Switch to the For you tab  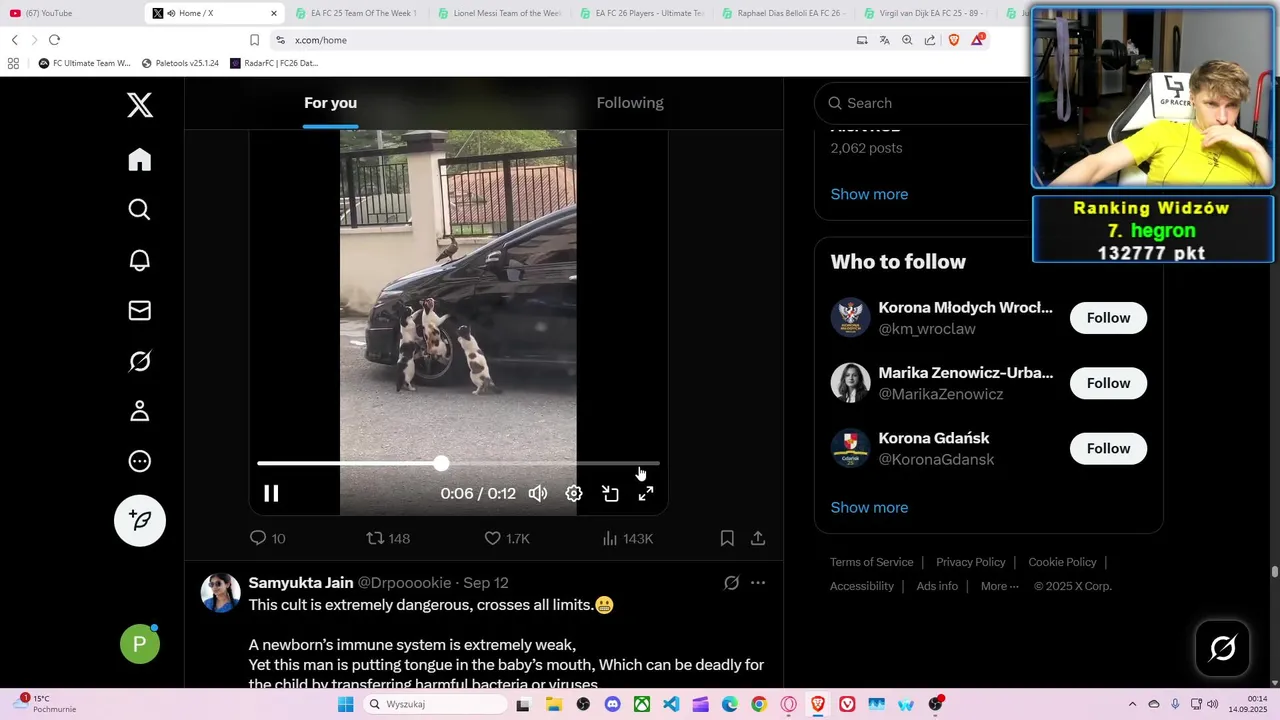[330, 103]
